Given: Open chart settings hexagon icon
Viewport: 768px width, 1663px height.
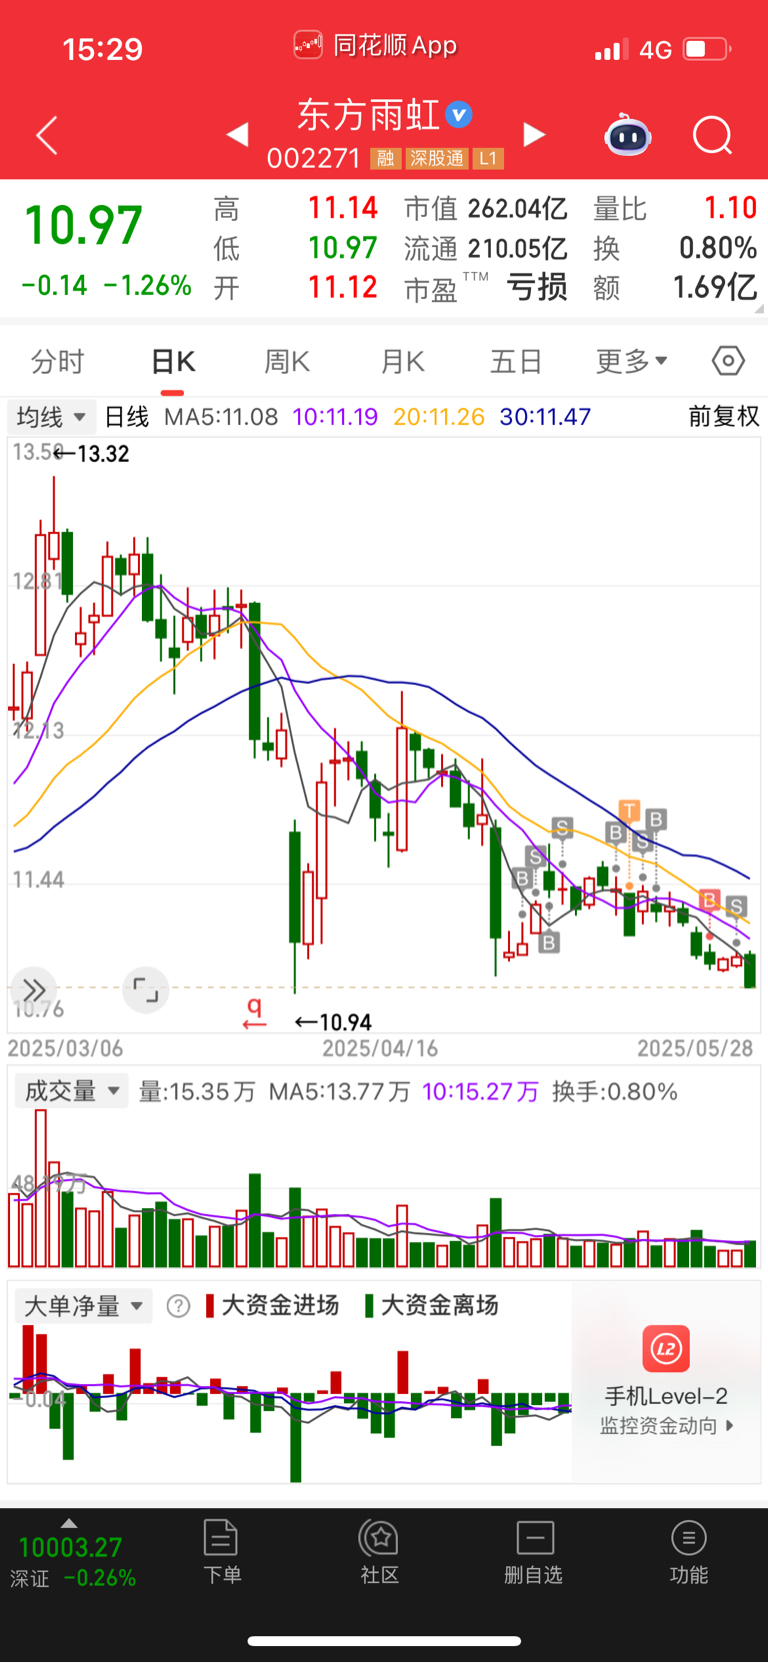Looking at the screenshot, I should click(728, 360).
